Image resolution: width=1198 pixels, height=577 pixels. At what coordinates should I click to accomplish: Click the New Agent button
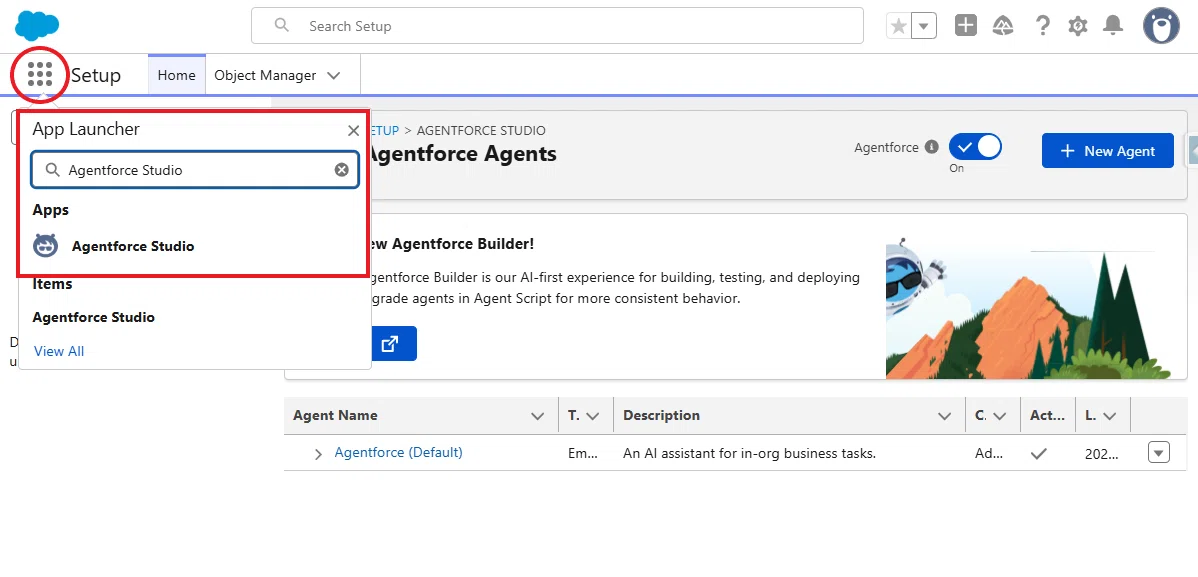point(1108,151)
